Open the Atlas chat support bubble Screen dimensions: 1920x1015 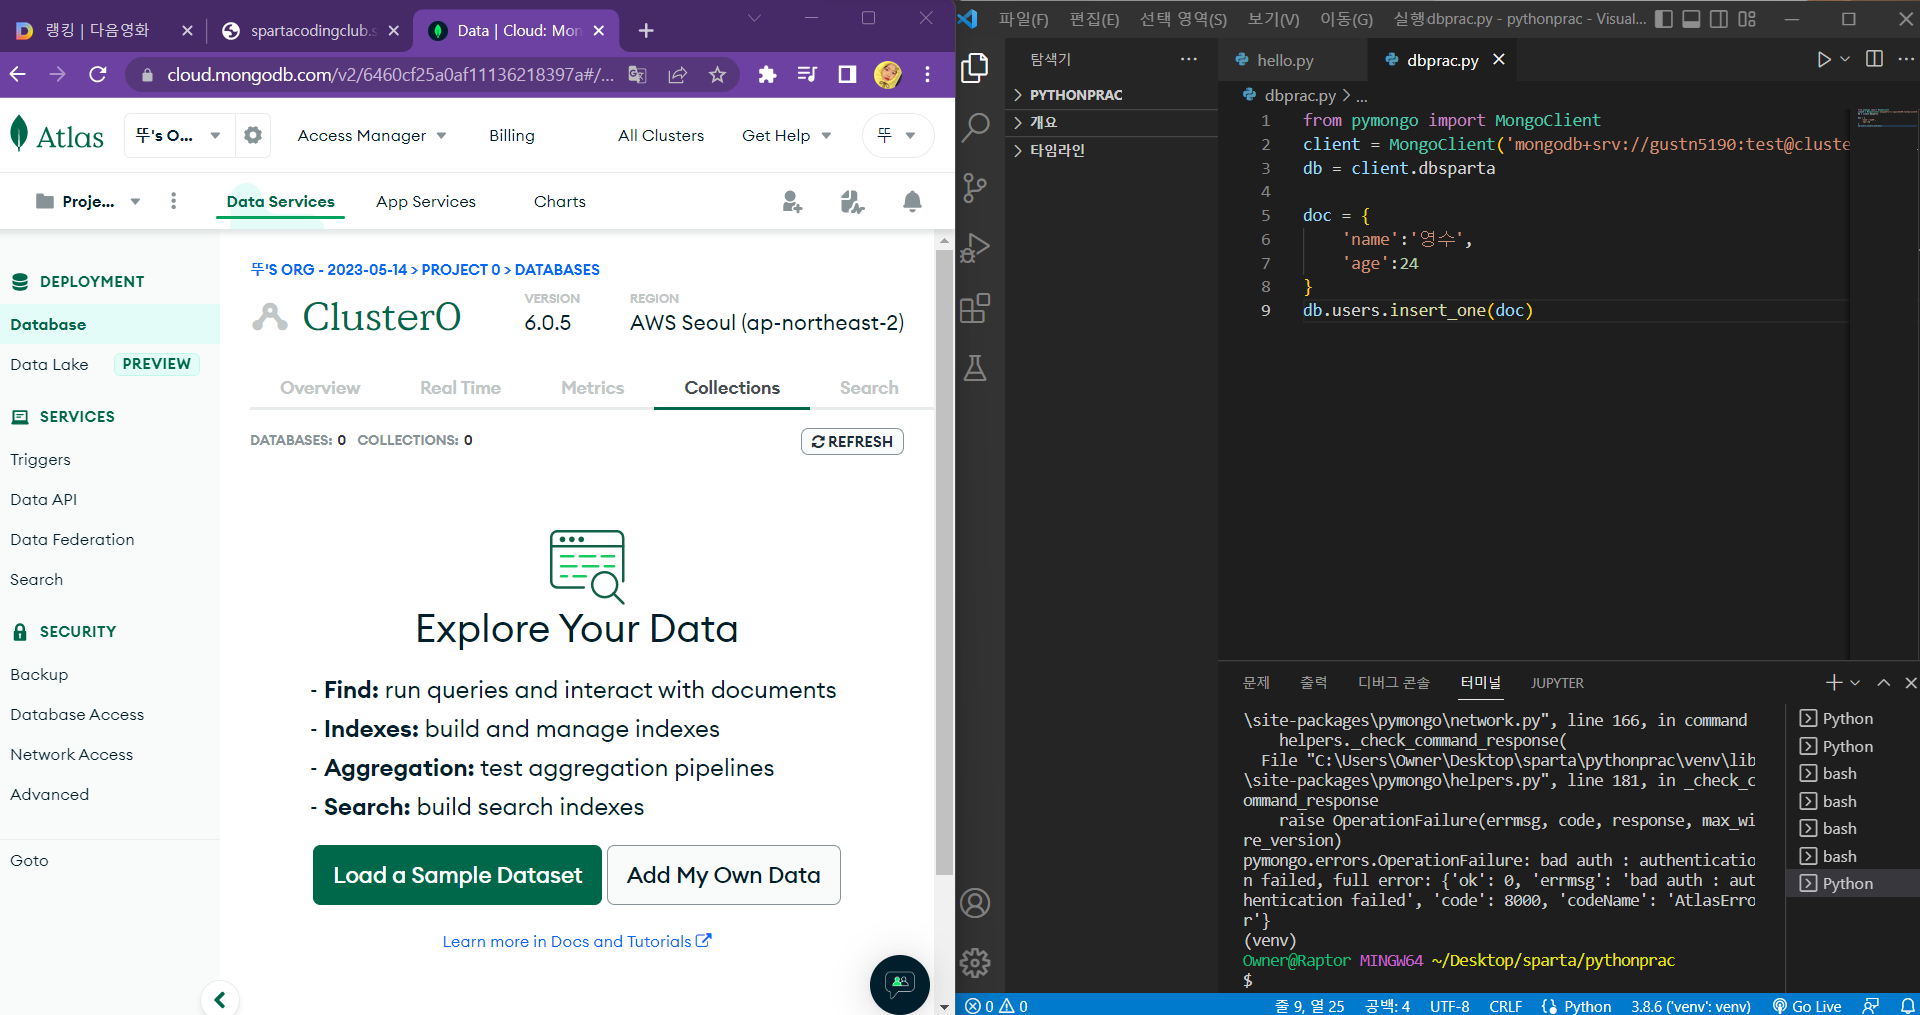900,985
